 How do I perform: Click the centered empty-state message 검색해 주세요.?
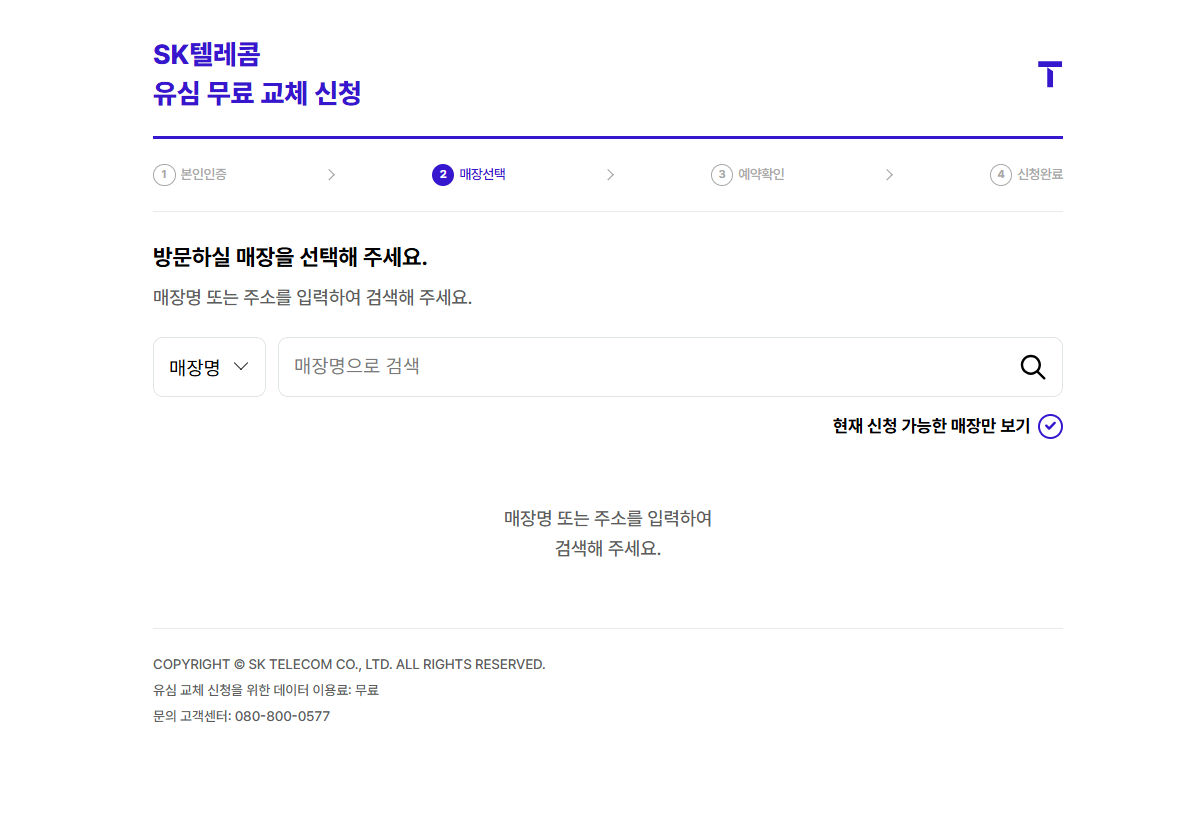click(608, 548)
